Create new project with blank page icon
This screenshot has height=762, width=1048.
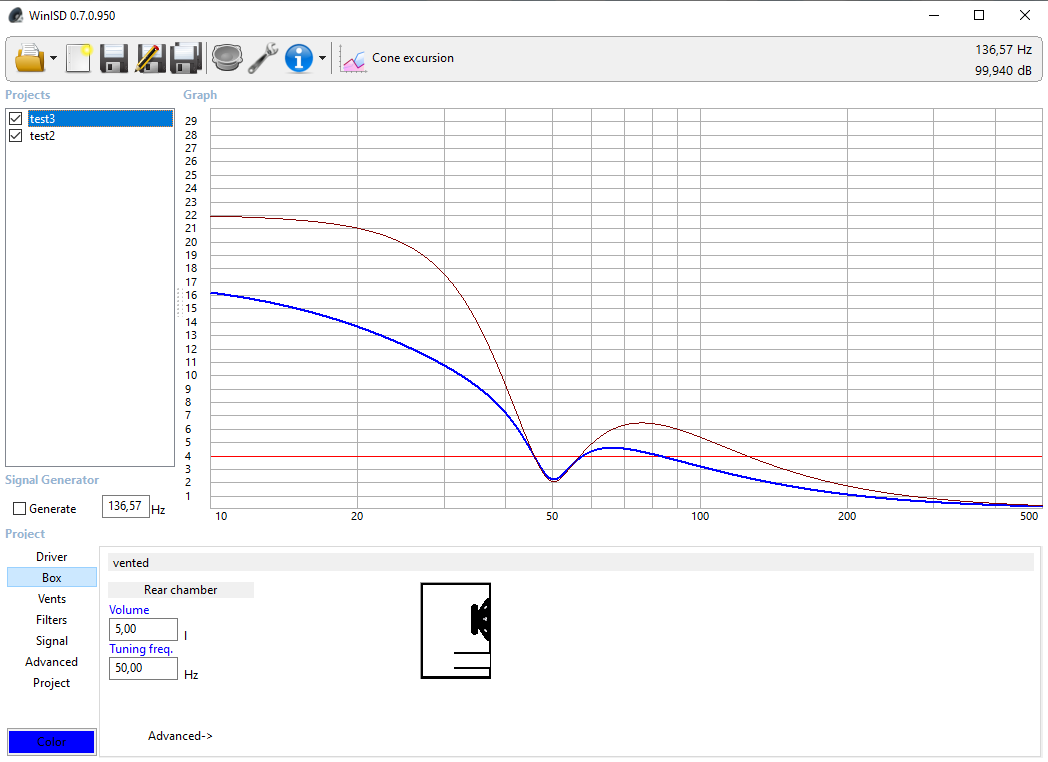(78, 58)
